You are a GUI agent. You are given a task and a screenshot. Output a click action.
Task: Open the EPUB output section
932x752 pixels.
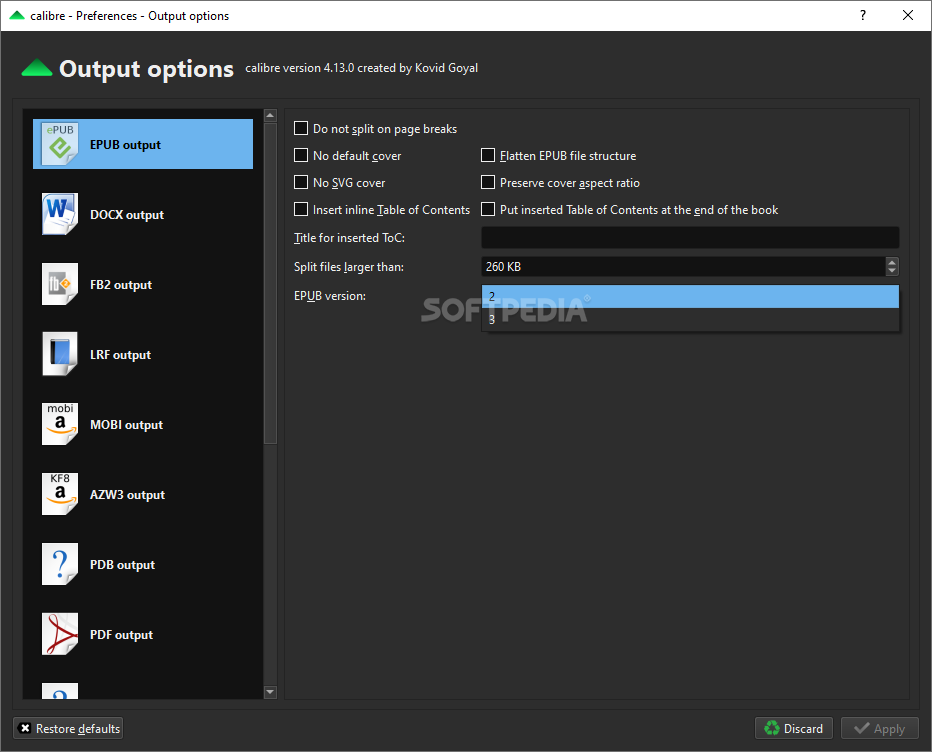coord(143,144)
